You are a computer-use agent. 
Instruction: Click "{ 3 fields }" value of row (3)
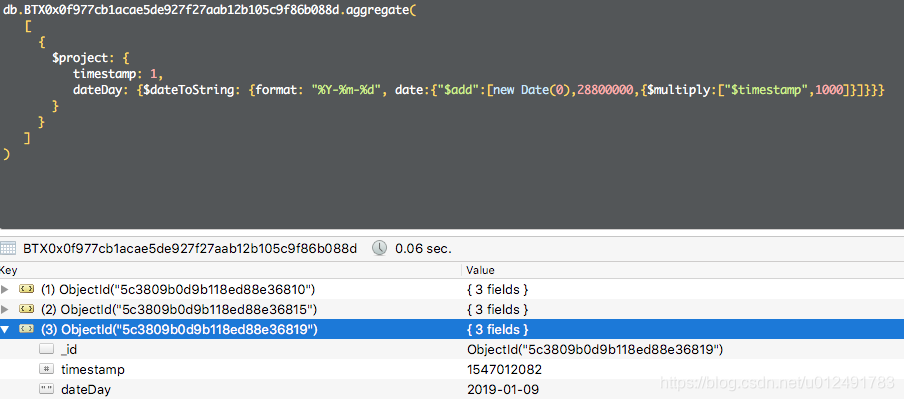click(498, 330)
